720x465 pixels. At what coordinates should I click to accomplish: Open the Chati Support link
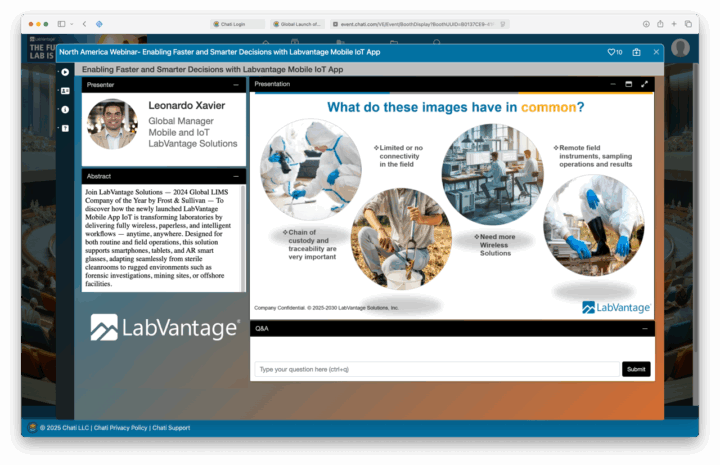(x=172, y=427)
